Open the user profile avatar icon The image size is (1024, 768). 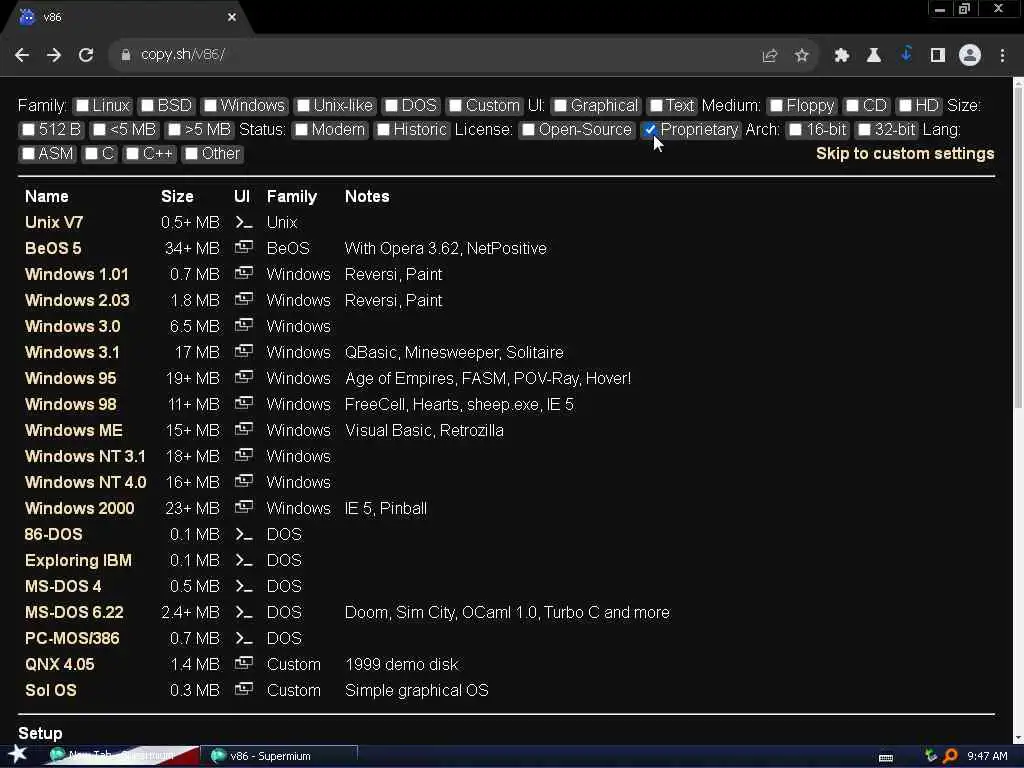click(x=970, y=56)
